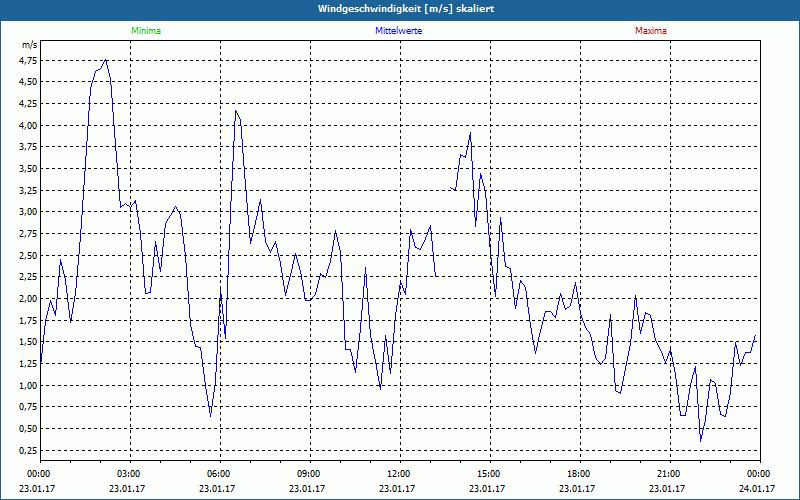Click the 2,75 y-axis value
800x500 pixels.
click(28, 234)
